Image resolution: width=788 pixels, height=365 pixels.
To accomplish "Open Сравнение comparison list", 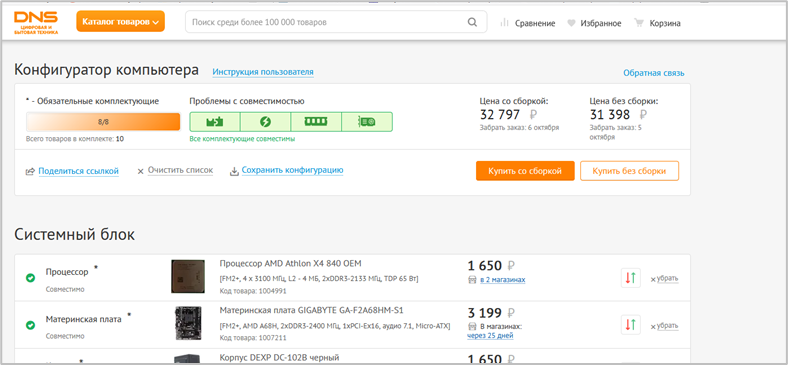I will (535, 23).
